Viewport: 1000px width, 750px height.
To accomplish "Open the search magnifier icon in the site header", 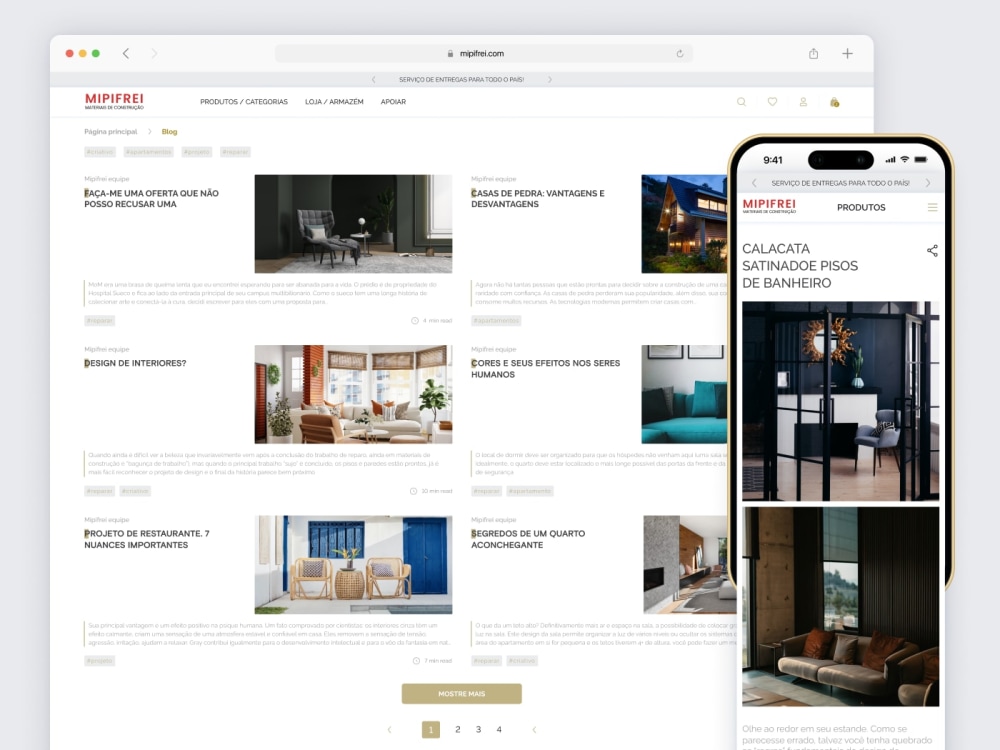I will [x=741, y=102].
